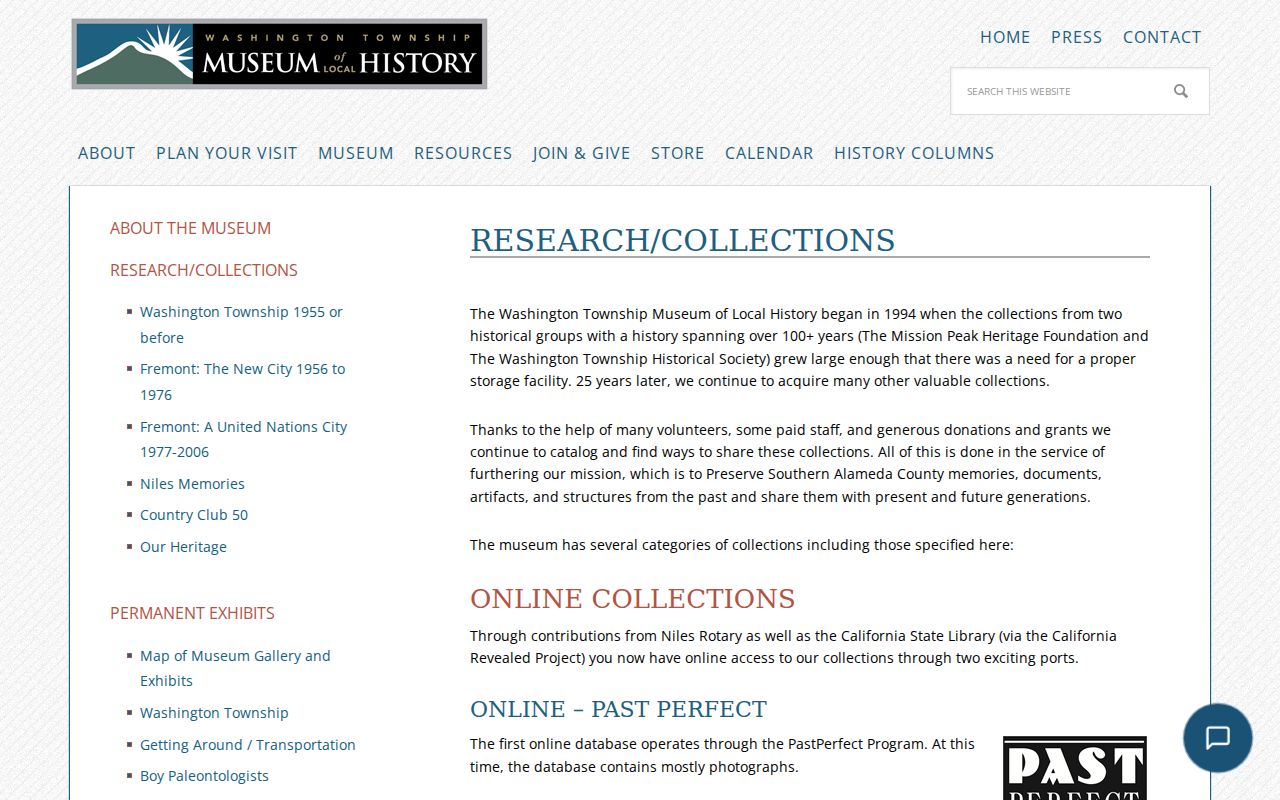The width and height of the screenshot is (1280, 800).
Task: Click the Online – Past Perfect heading
Action: pos(618,709)
